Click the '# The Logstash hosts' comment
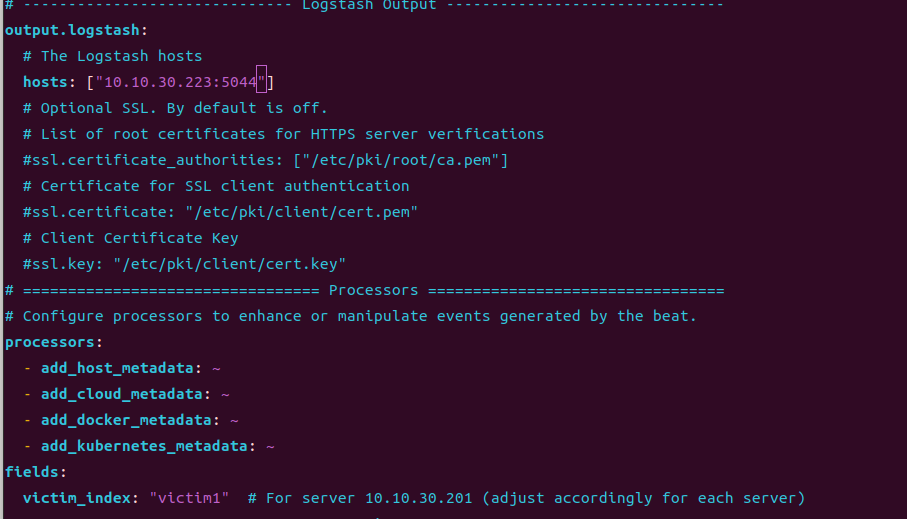This screenshot has height=519, width=907. (x=112, y=56)
